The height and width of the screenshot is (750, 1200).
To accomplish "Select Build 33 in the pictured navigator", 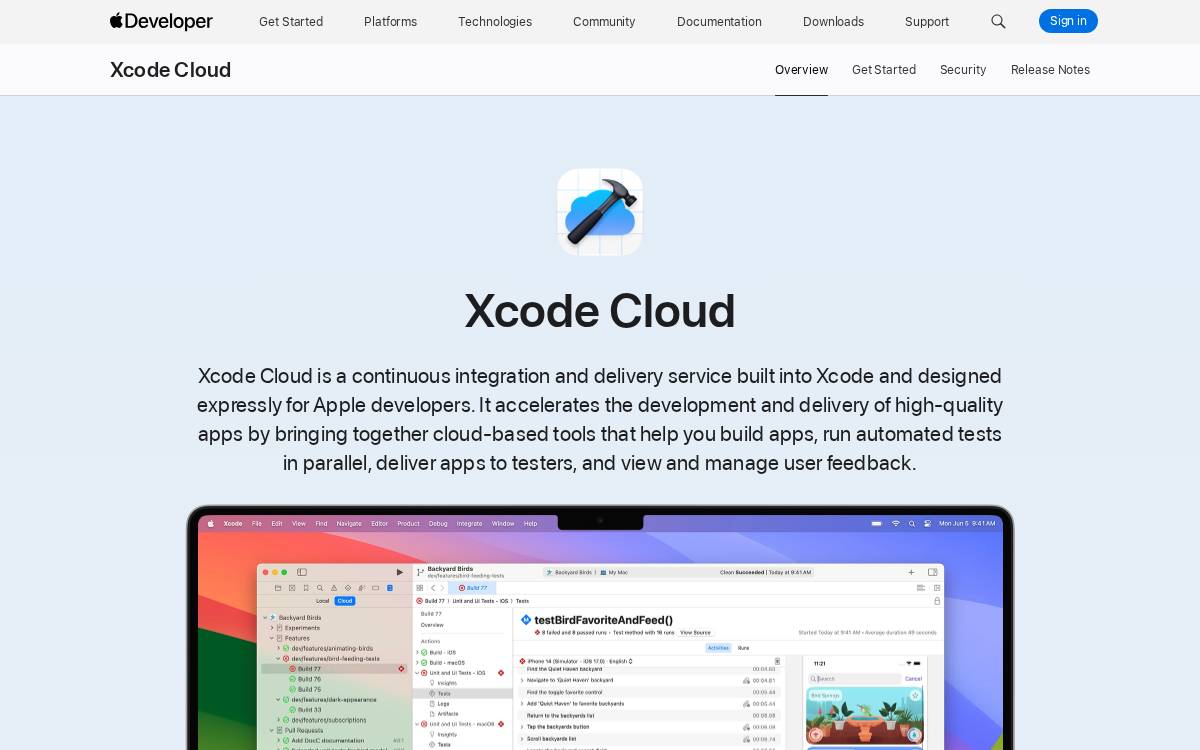I will [x=309, y=710].
